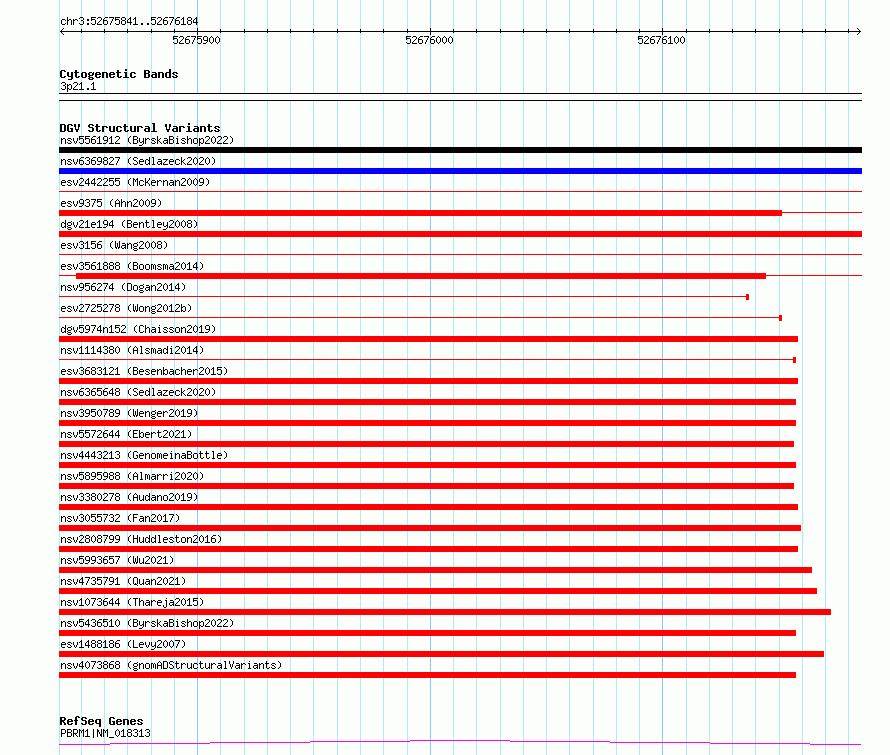Open the nsv4073868 (gnomADStructuralVariants) label

point(171,665)
